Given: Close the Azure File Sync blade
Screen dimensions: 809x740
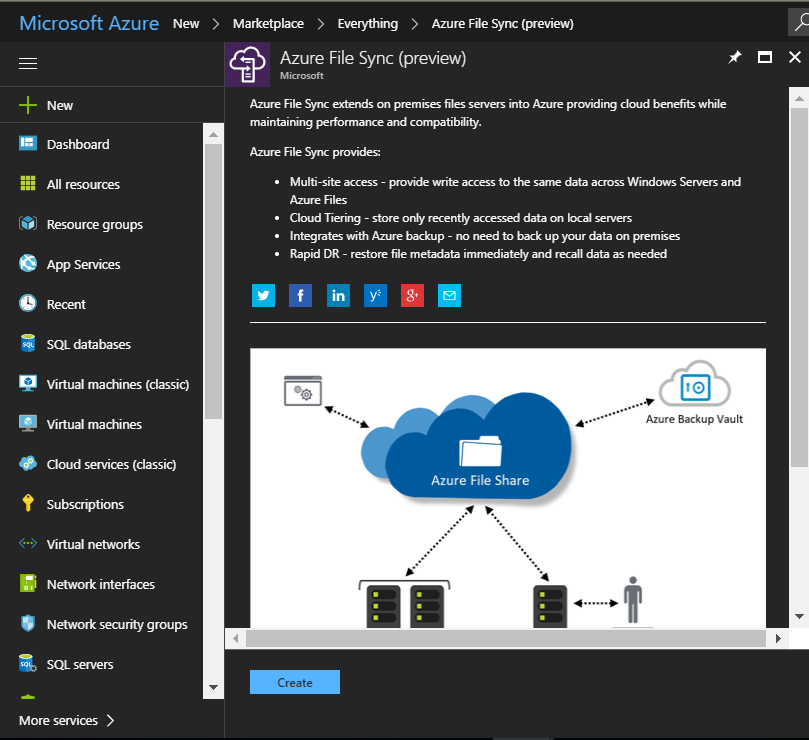Looking at the screenshot, I should coord(795,57).
